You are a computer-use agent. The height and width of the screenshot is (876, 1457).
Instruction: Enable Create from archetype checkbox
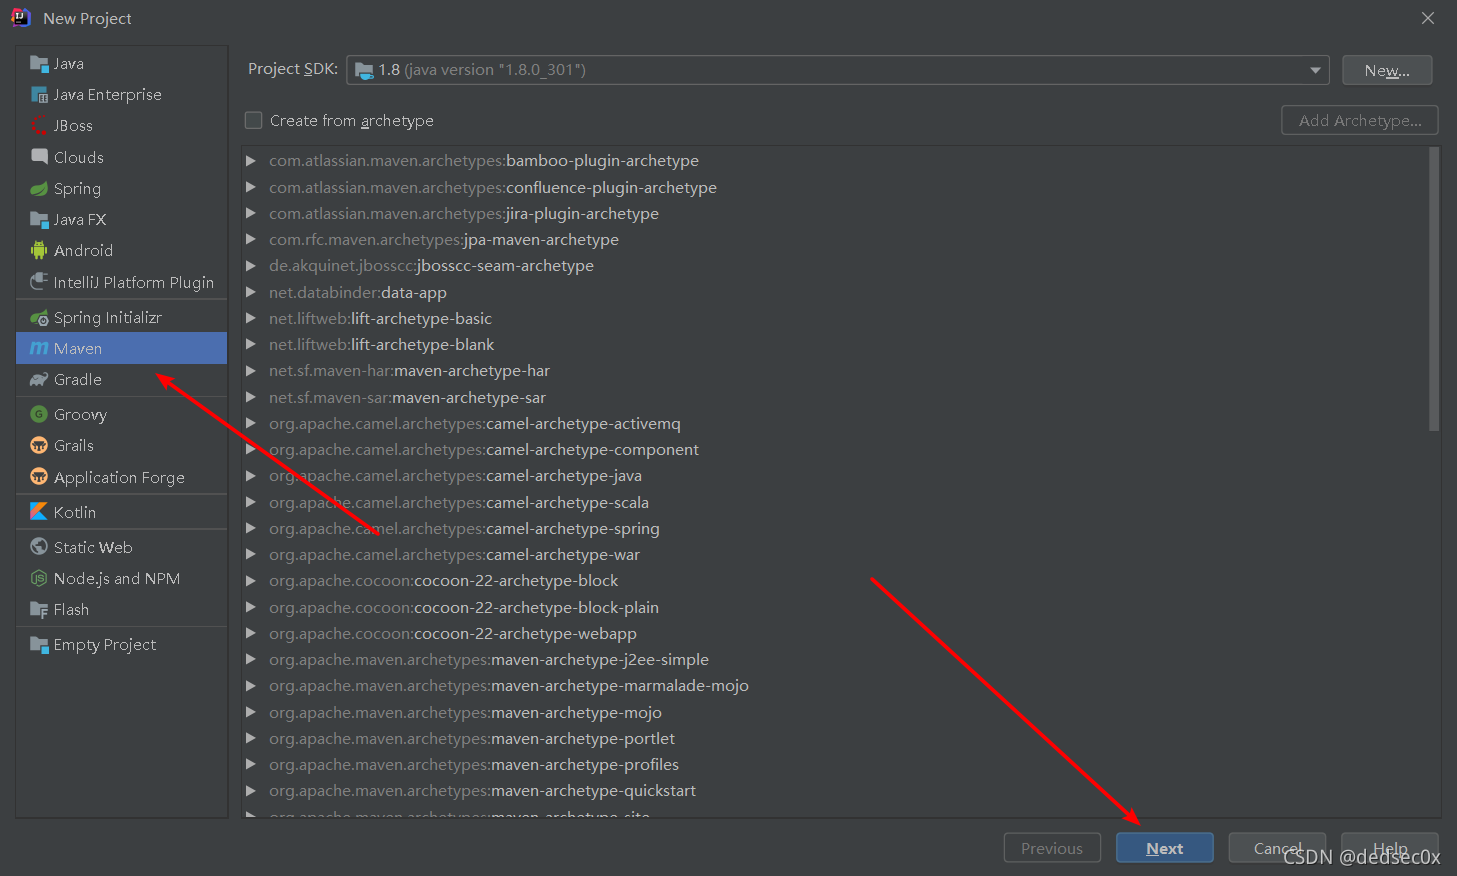click(x=254, y=120)
